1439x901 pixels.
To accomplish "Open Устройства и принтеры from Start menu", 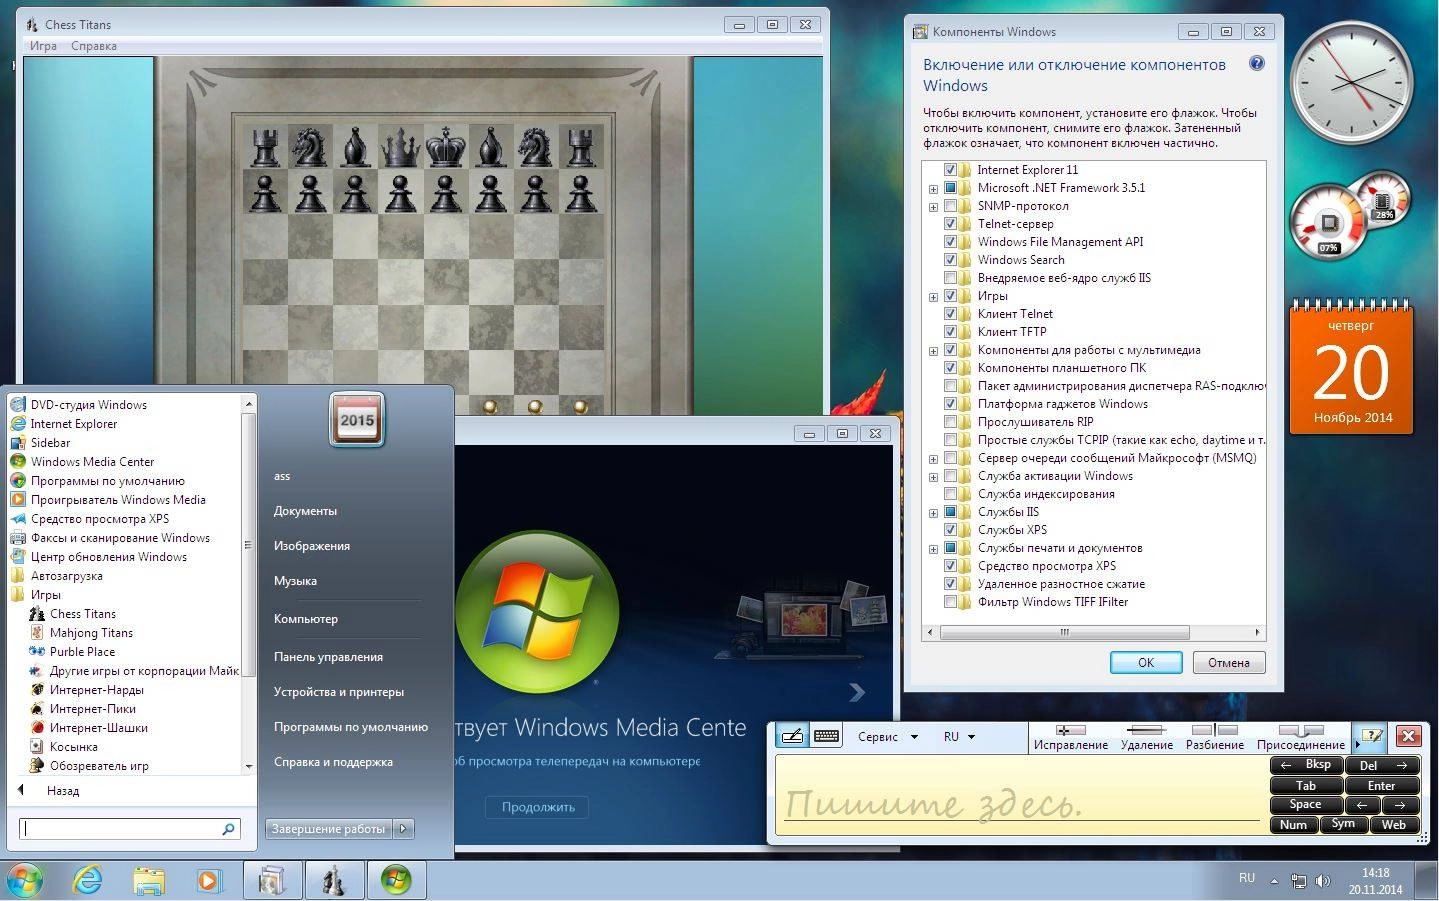I will coord(339,692).
